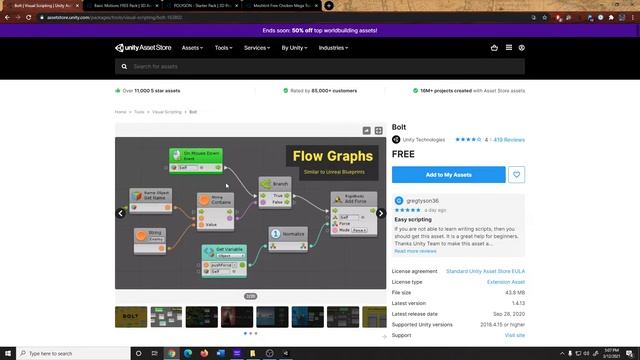Select the fifth preview thumbnail
This screenshot has height=360, width=640.
pyautogui.click(x=272, y=317)
